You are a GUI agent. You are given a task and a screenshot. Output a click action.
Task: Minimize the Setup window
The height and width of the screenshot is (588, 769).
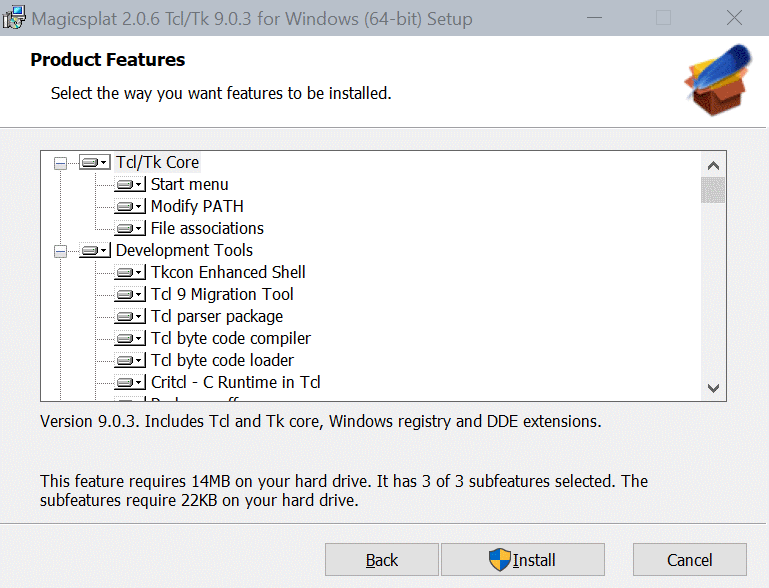click(594, 18)
